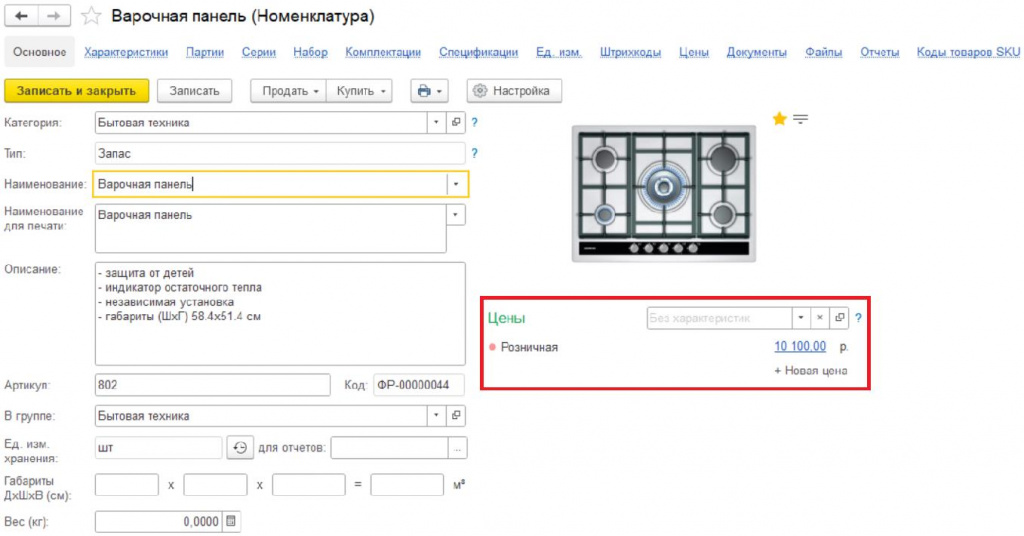Screen dimensions: 1024x536
Task: Click the help question mark in Цены
Action: coord(858,318)
